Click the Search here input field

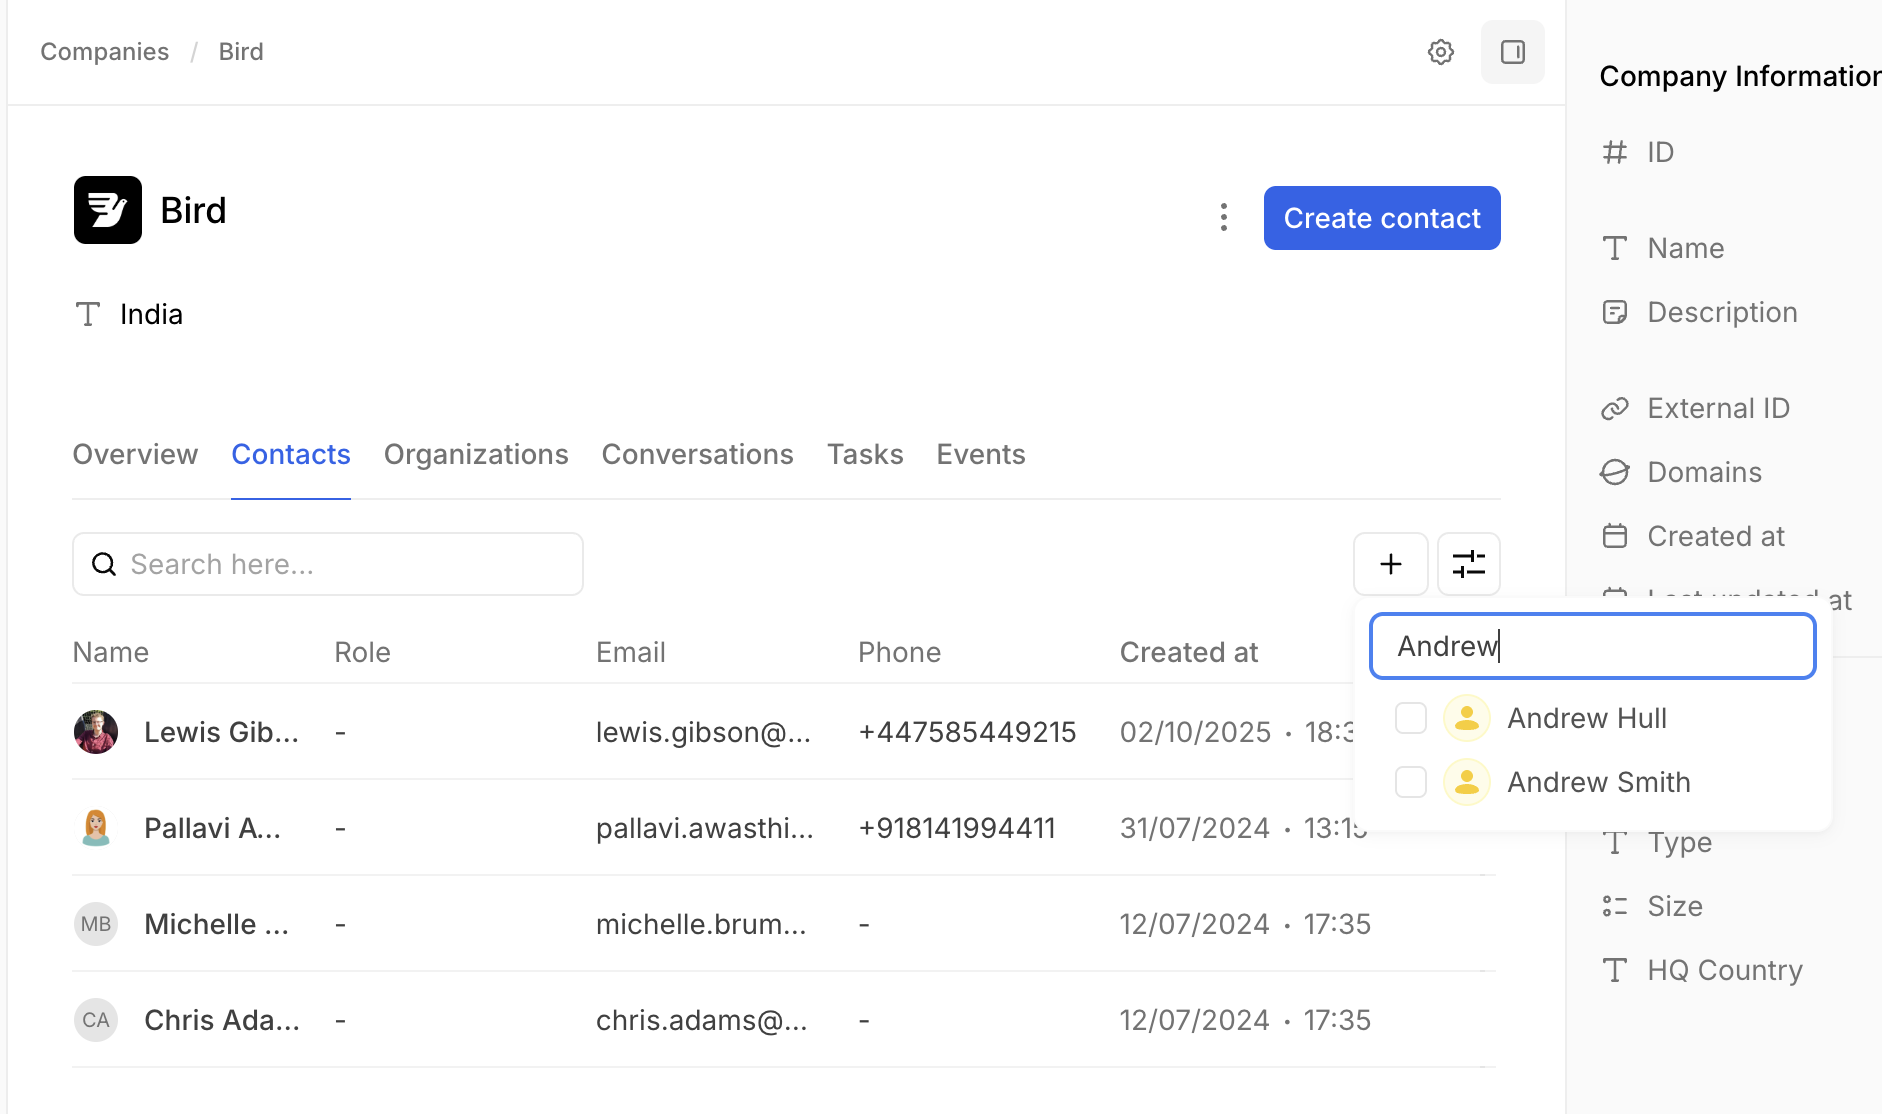pos(340,564)
